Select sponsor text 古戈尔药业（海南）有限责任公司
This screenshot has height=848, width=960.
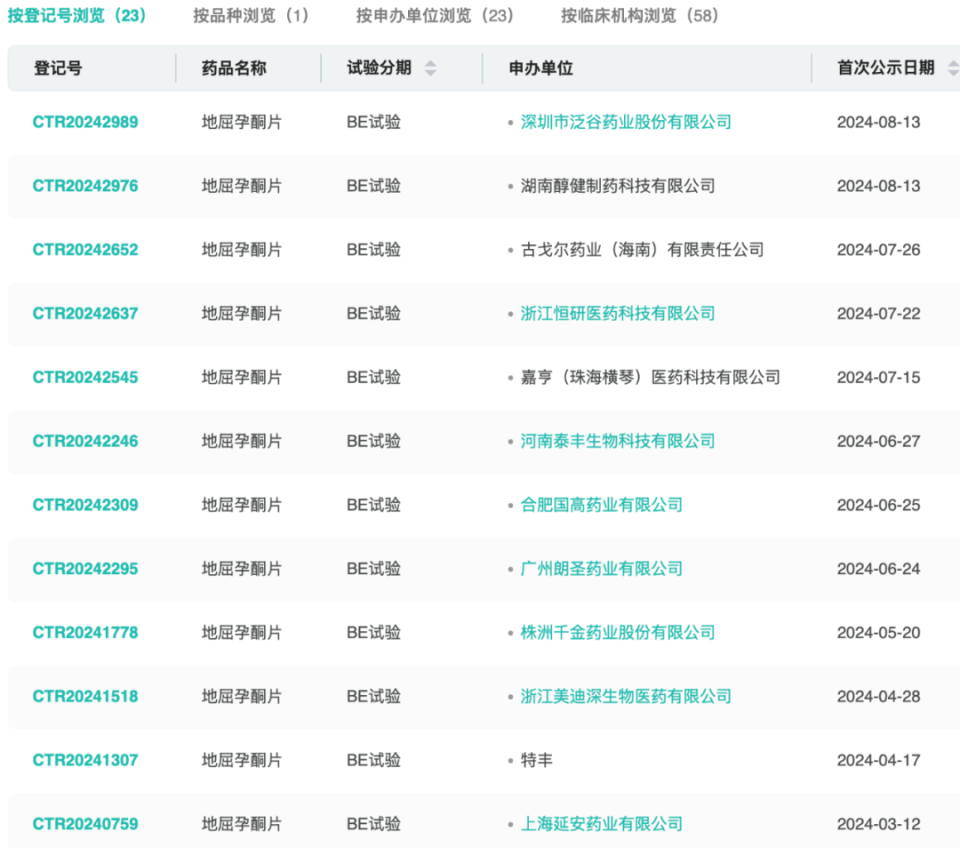click(642, 249)
